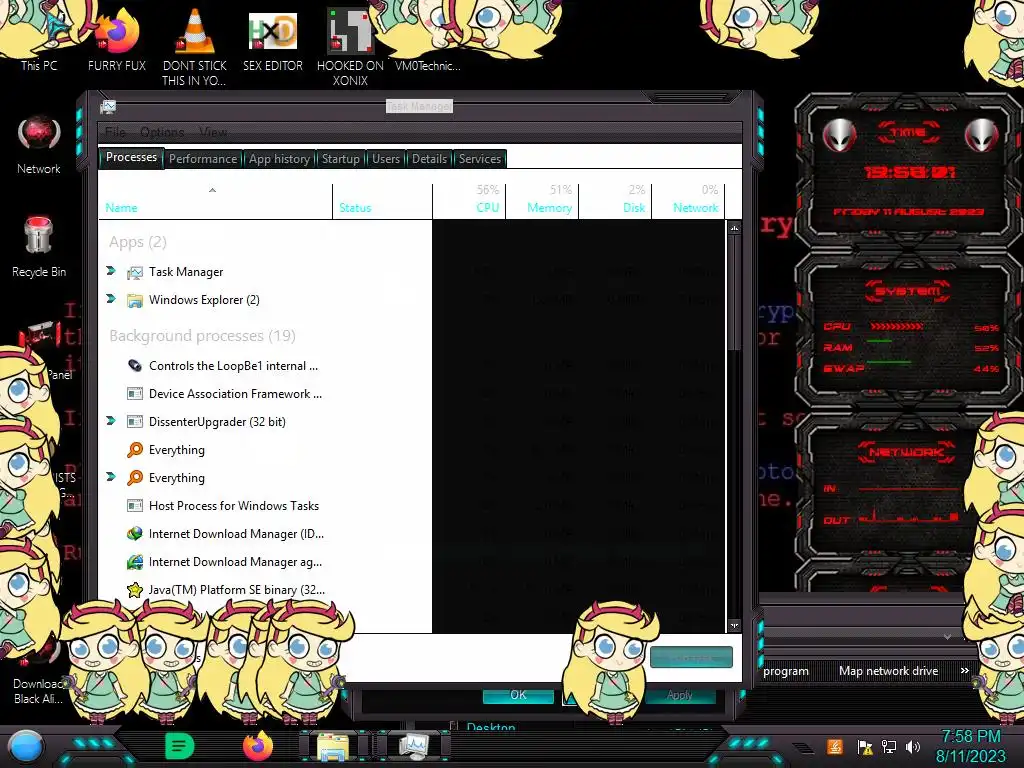
Task: Select Host Process for Windows Tasks row
Action: click(x=411, y=505)
